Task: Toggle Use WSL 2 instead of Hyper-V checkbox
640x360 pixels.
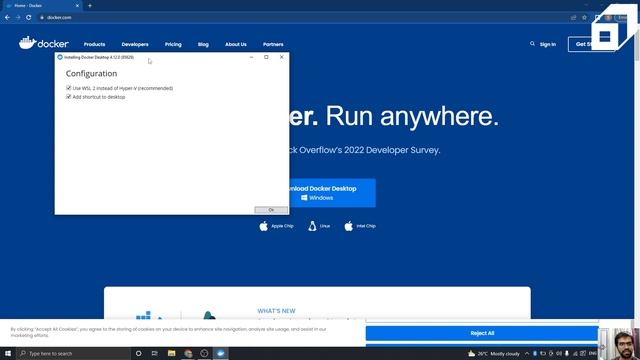Action: click(69, 88)
